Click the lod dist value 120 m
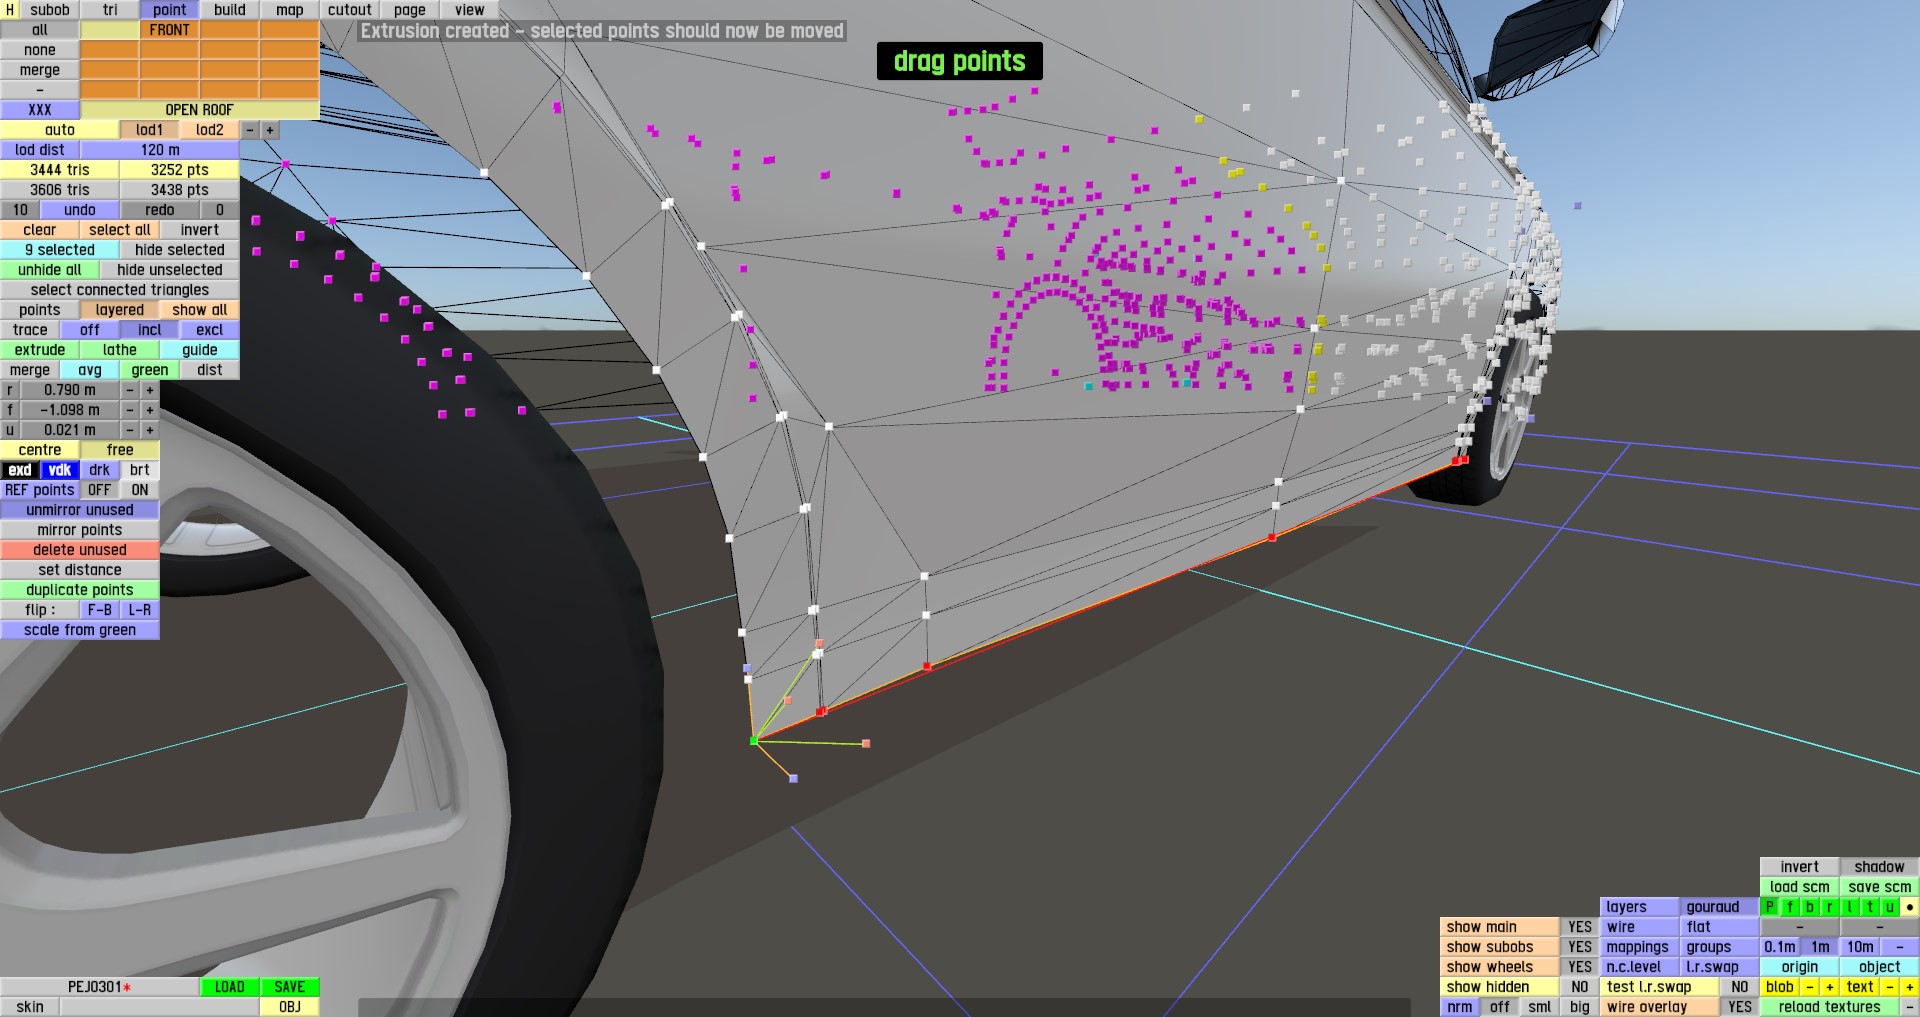Image resolution: width=1920 pixels, height=1017 pixels. click(160, 150)
